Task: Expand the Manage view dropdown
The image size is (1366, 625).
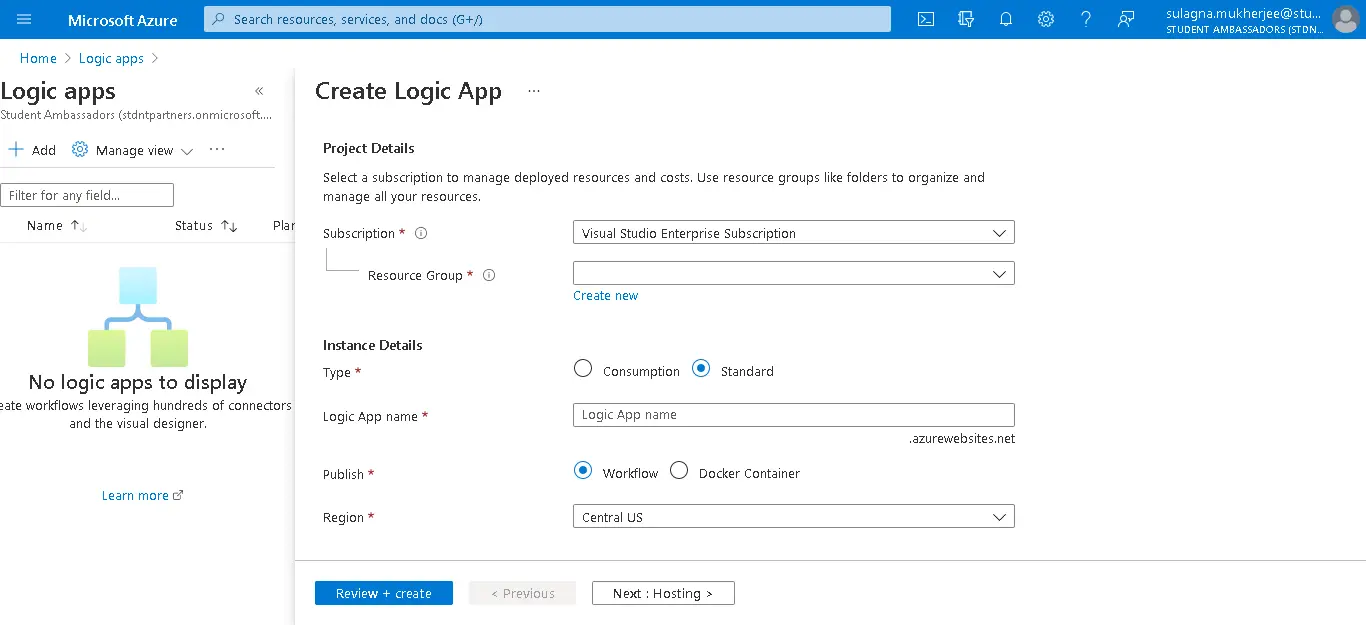Action: click(x=131, y=150)
